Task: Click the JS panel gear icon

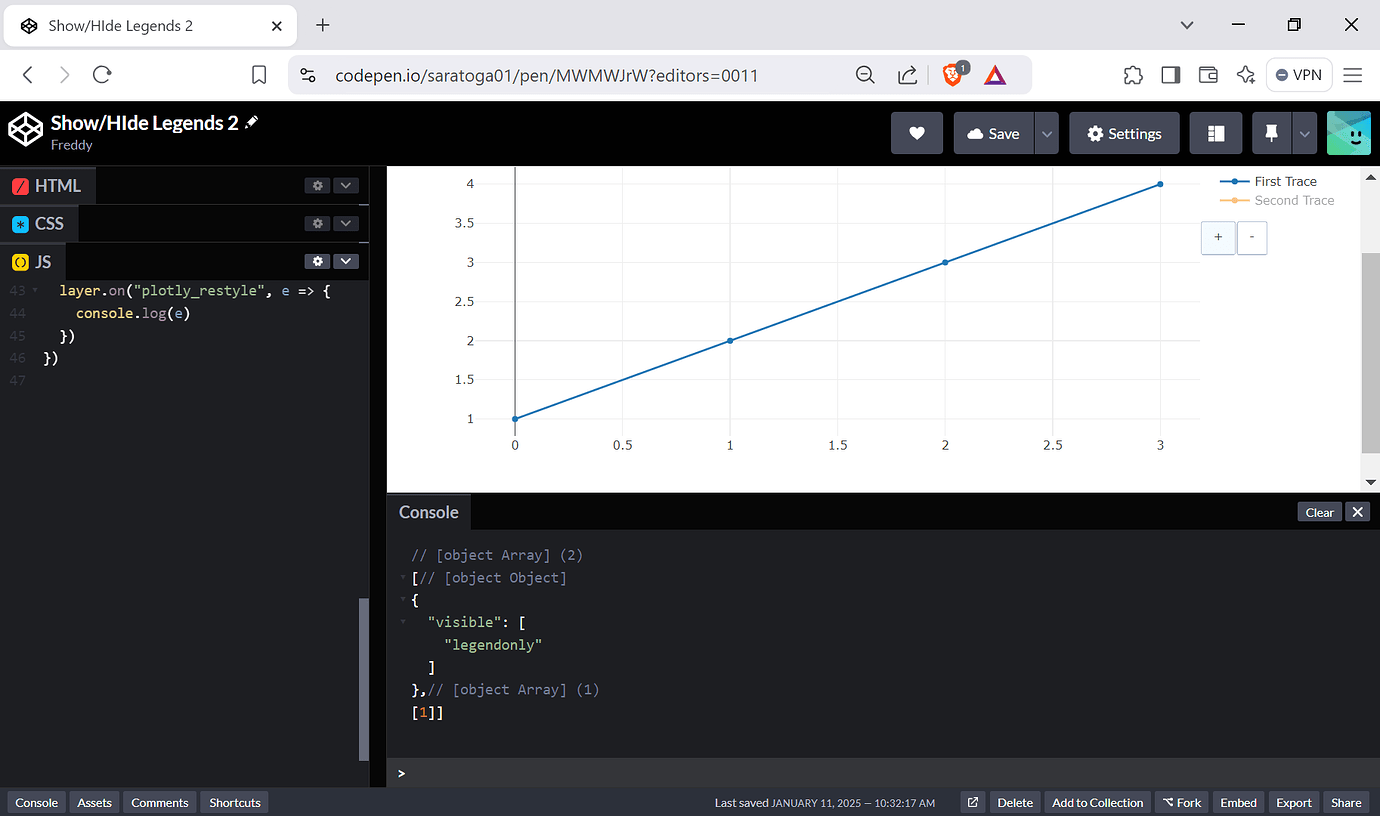Action: (317, 261)
